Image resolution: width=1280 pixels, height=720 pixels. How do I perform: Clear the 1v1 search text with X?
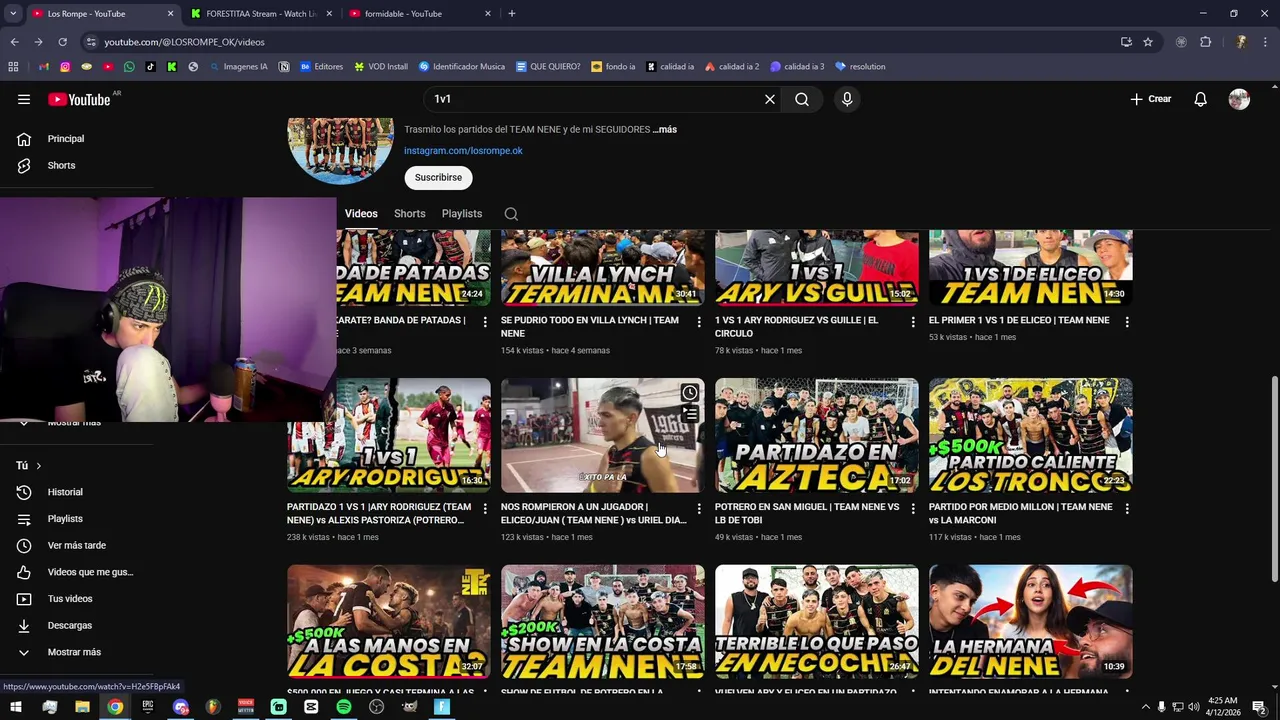tap(770, 99)
